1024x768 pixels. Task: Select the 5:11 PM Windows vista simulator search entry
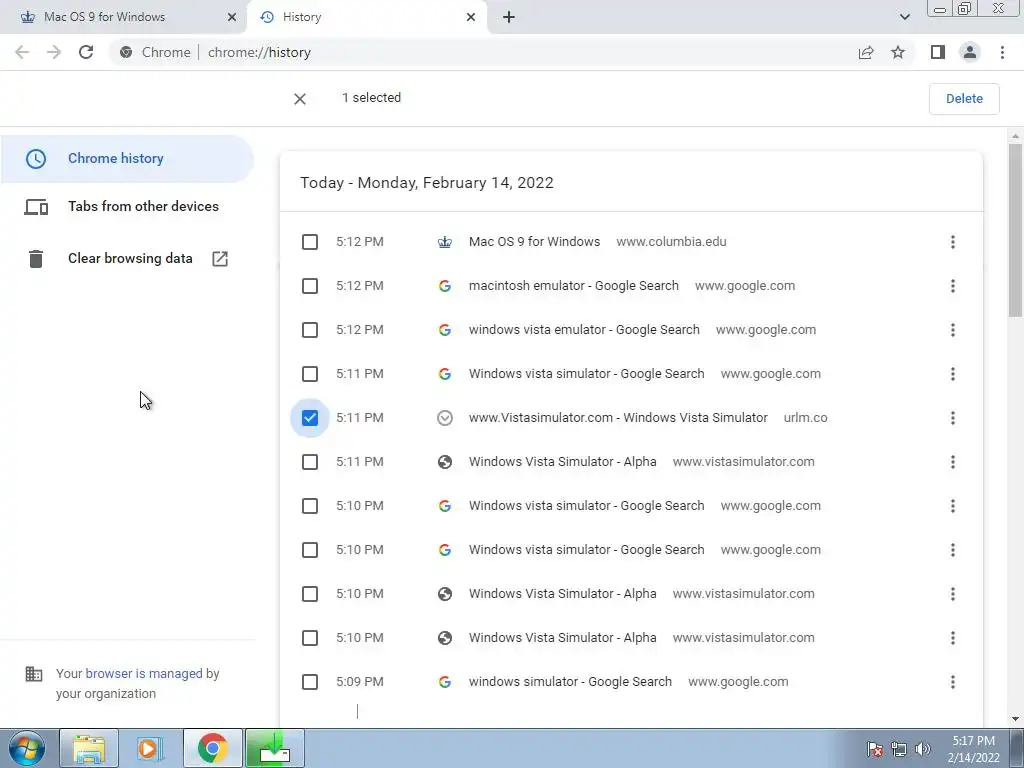click(310, 374)
